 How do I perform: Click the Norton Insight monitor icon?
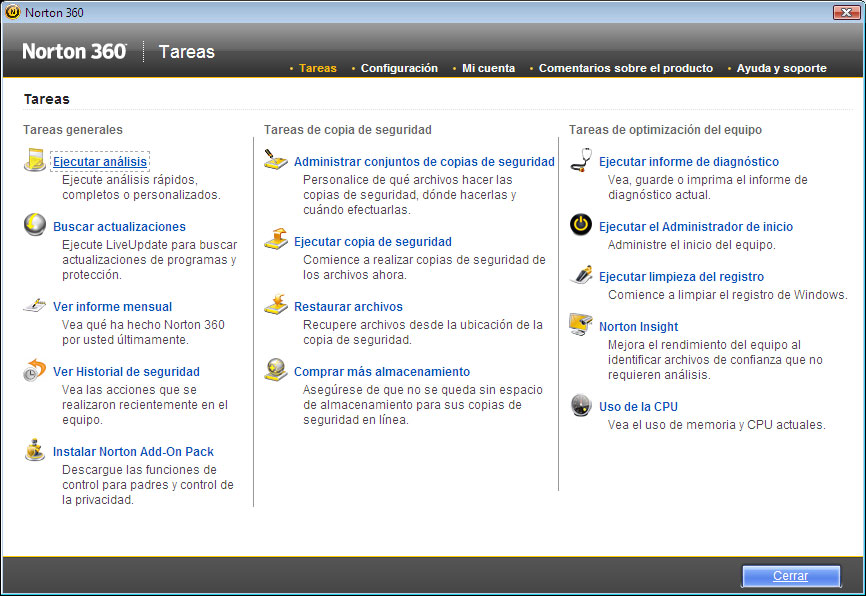pyautogui.click(x=581, y=325)
